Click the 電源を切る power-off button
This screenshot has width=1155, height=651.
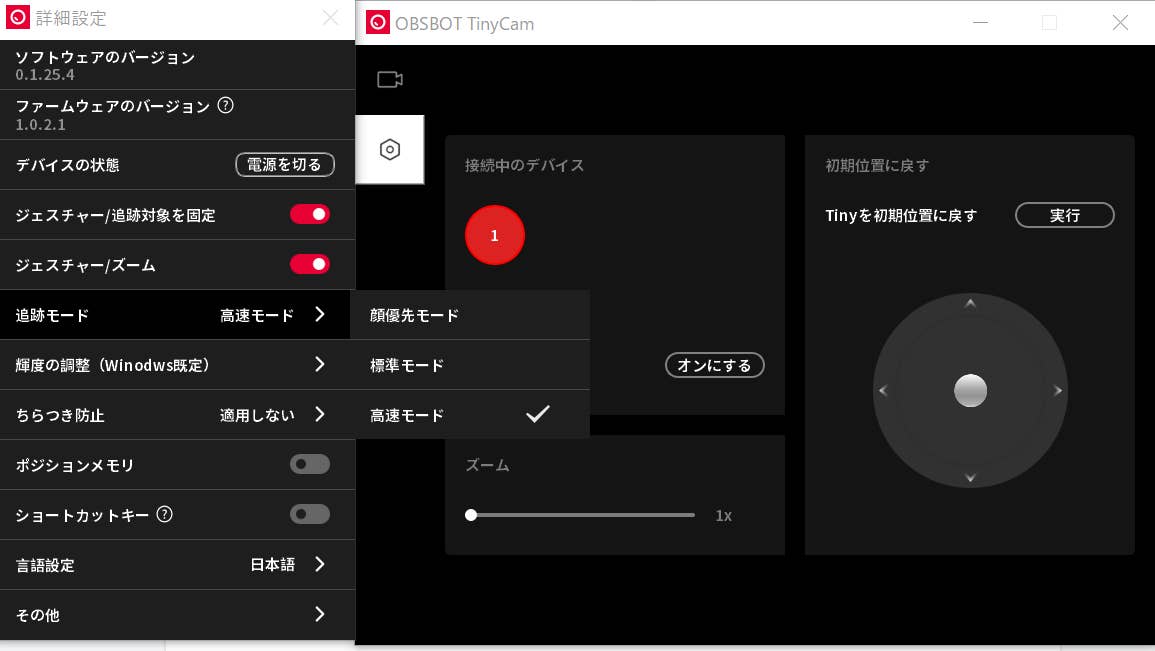pyautogui.click(x=285, y=164)
